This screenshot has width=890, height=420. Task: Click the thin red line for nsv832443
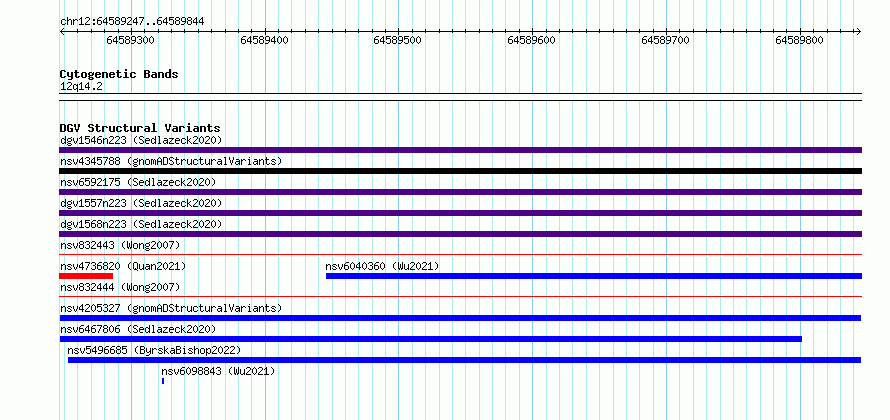click(460, 255)
